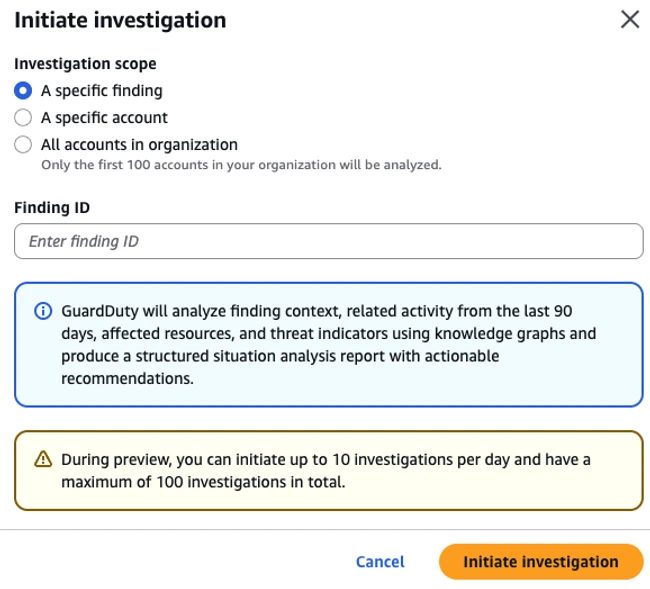Select 'All accounts in organization' option
This screenshot has width=650, height=589.
(23, 145)
